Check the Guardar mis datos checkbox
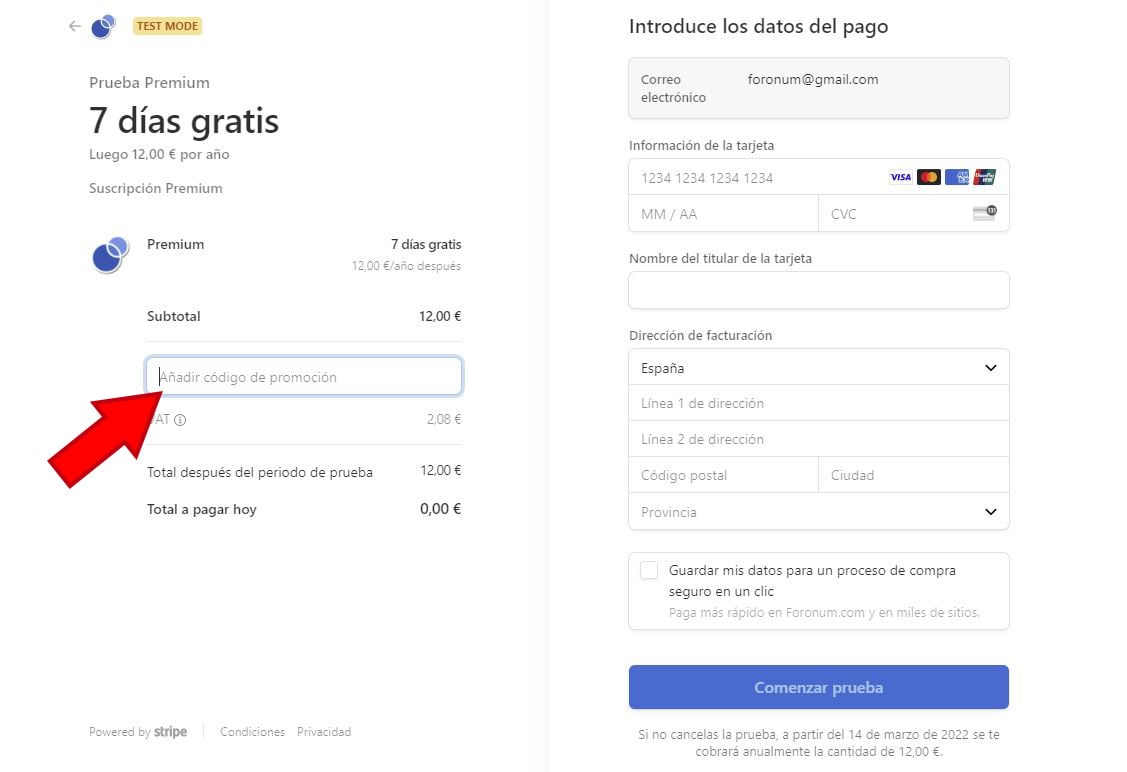The width and height of the screenshot is (1127, 772). tap(649, 570)
